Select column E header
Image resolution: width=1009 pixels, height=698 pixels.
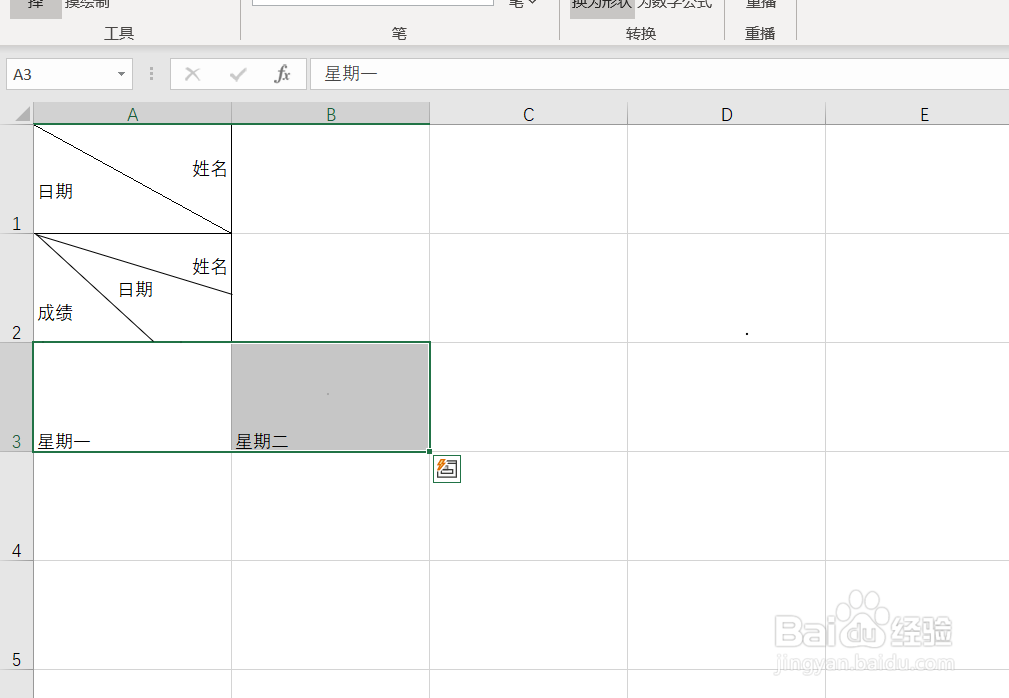click(x=918, y=114)
